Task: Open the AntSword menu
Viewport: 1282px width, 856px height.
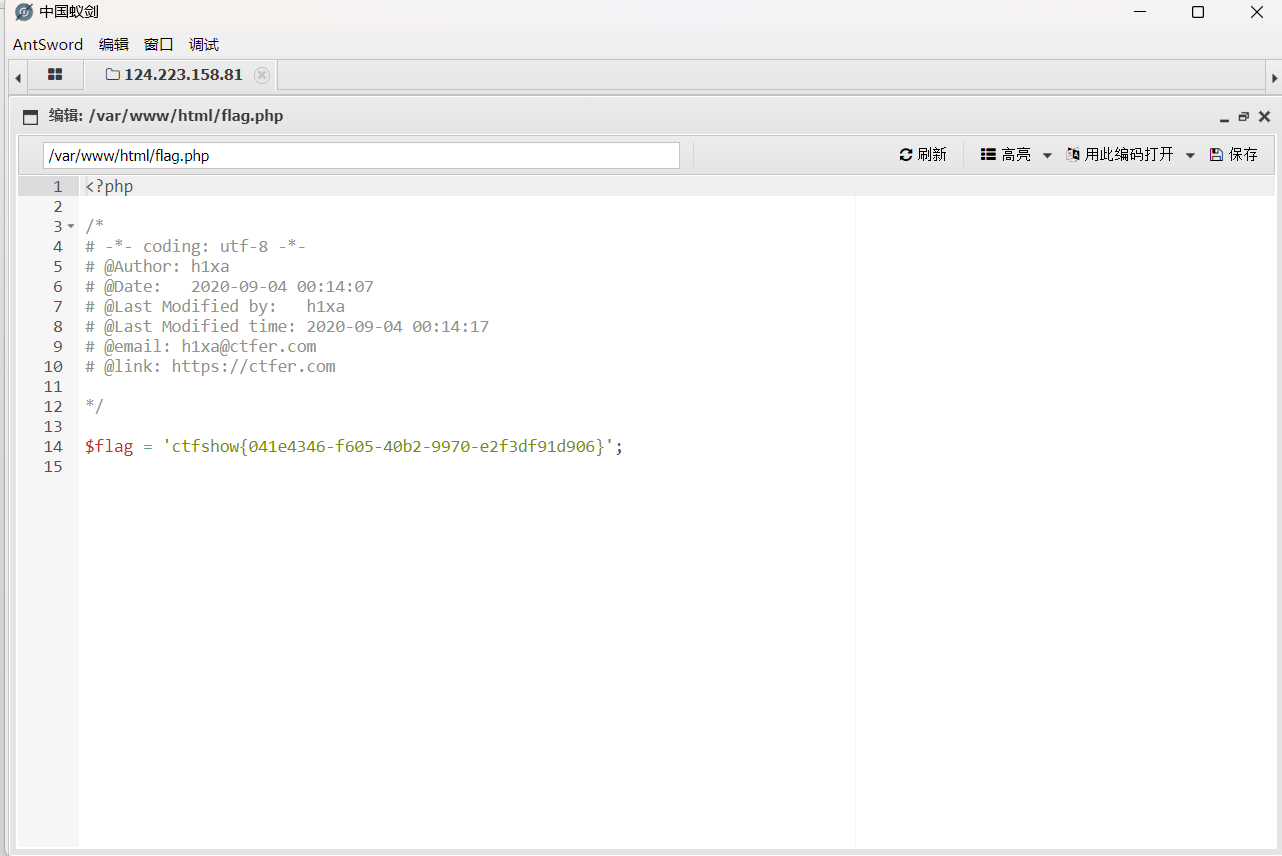Action: coord(48,45)
